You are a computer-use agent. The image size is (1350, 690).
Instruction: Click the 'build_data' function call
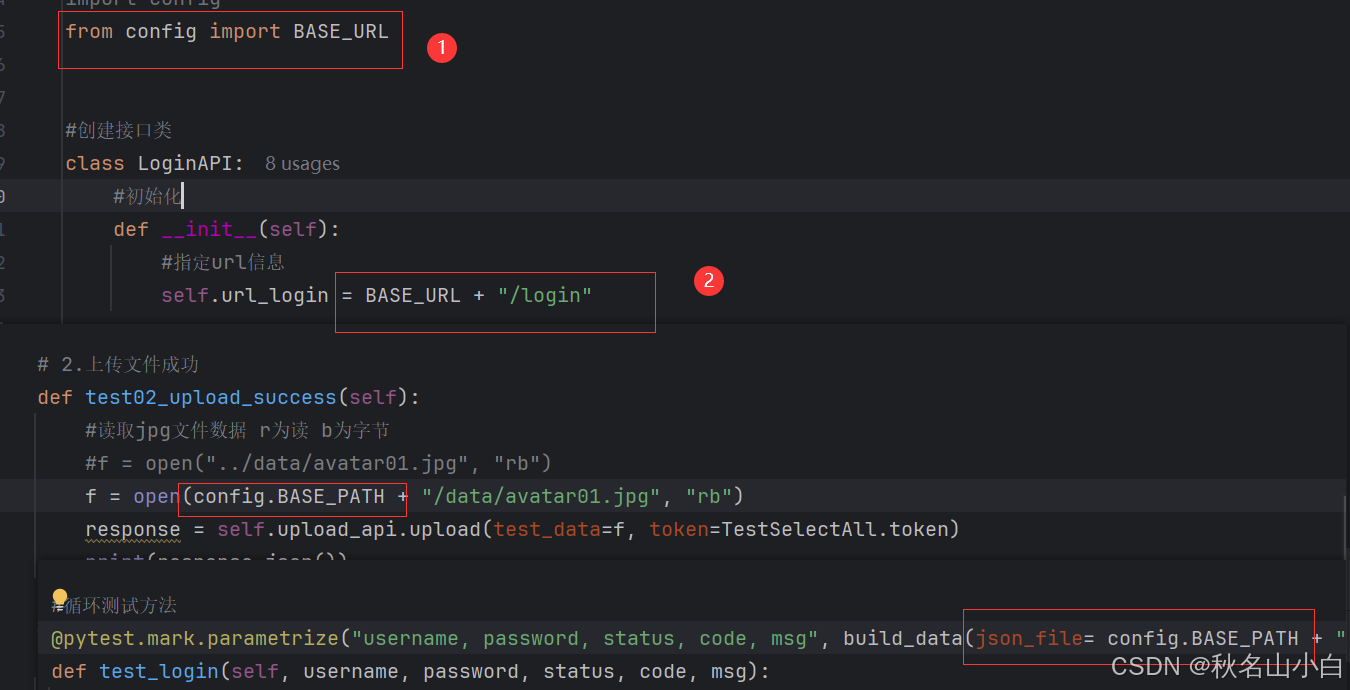[x=903, y=638]
